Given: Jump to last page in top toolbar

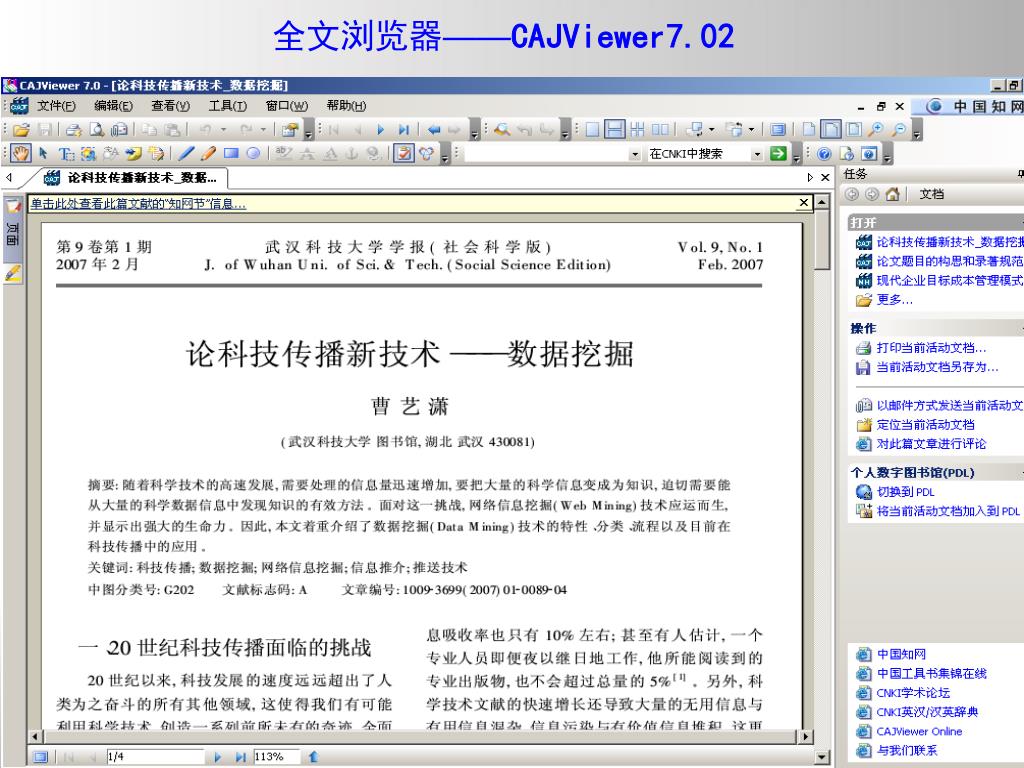Looking at the screenshot, I should coord(404,129).
